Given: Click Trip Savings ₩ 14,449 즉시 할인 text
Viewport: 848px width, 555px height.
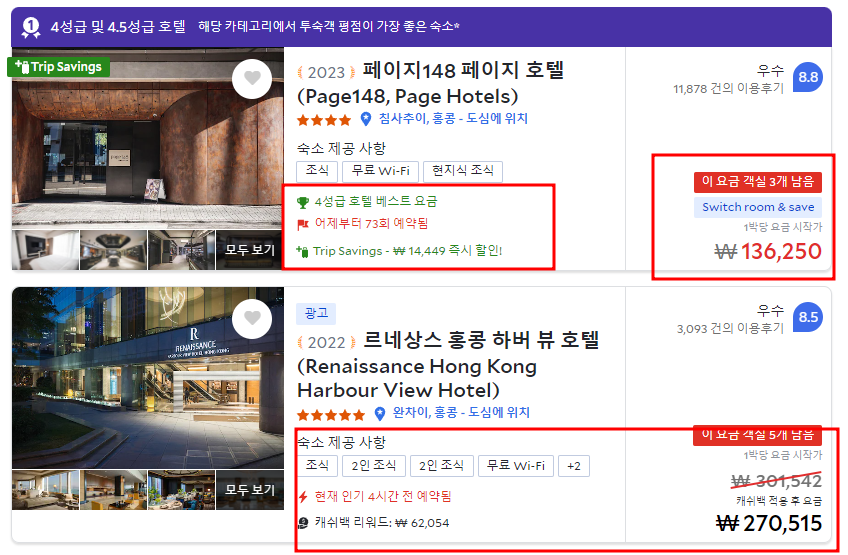Looking at the screenshot, I should [408, 251].
